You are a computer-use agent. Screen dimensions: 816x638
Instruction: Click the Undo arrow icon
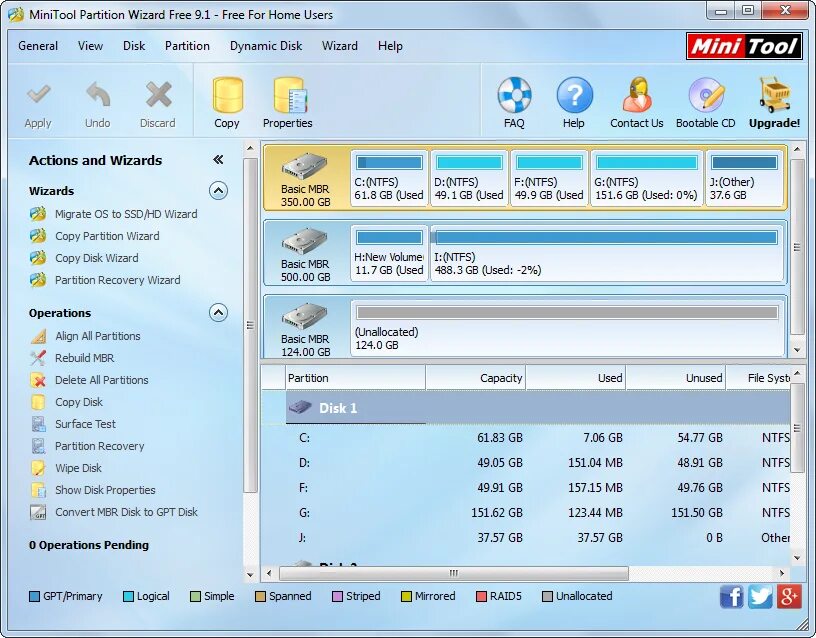coord(98,95)
